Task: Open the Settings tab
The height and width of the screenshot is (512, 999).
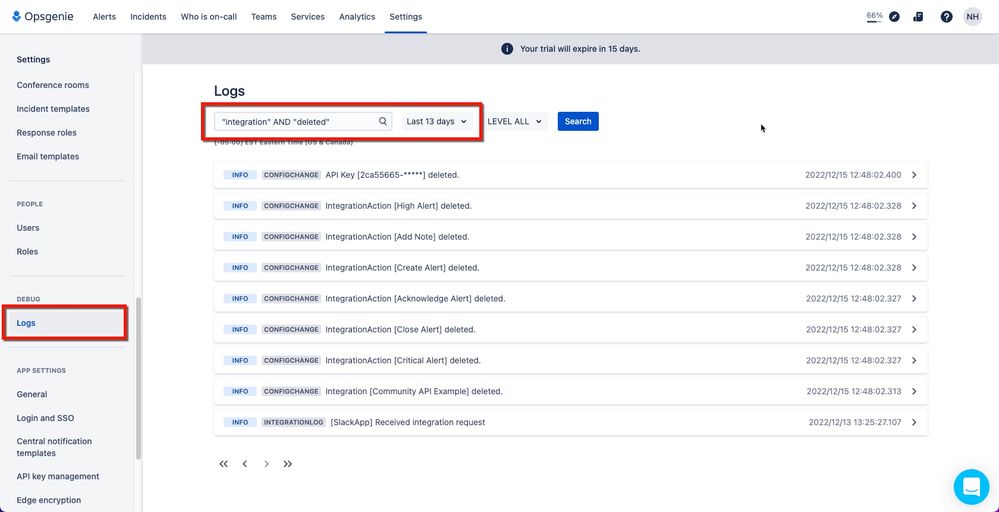Action: coord(406,17)
